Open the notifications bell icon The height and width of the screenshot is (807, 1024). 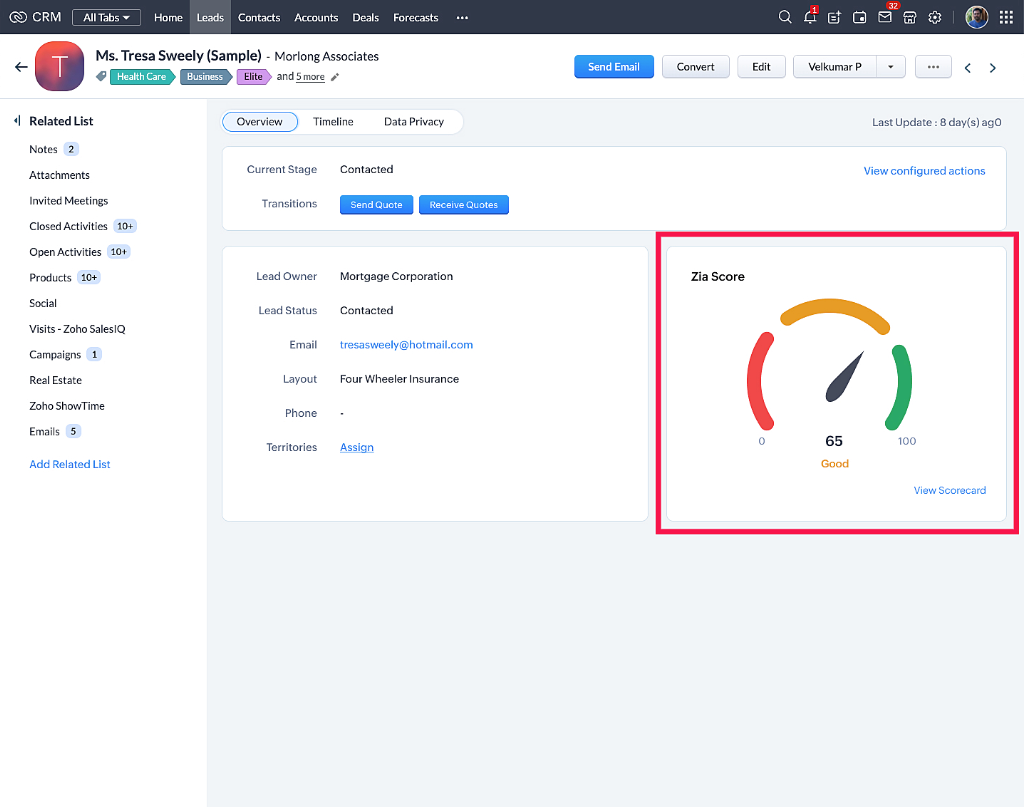810,17
